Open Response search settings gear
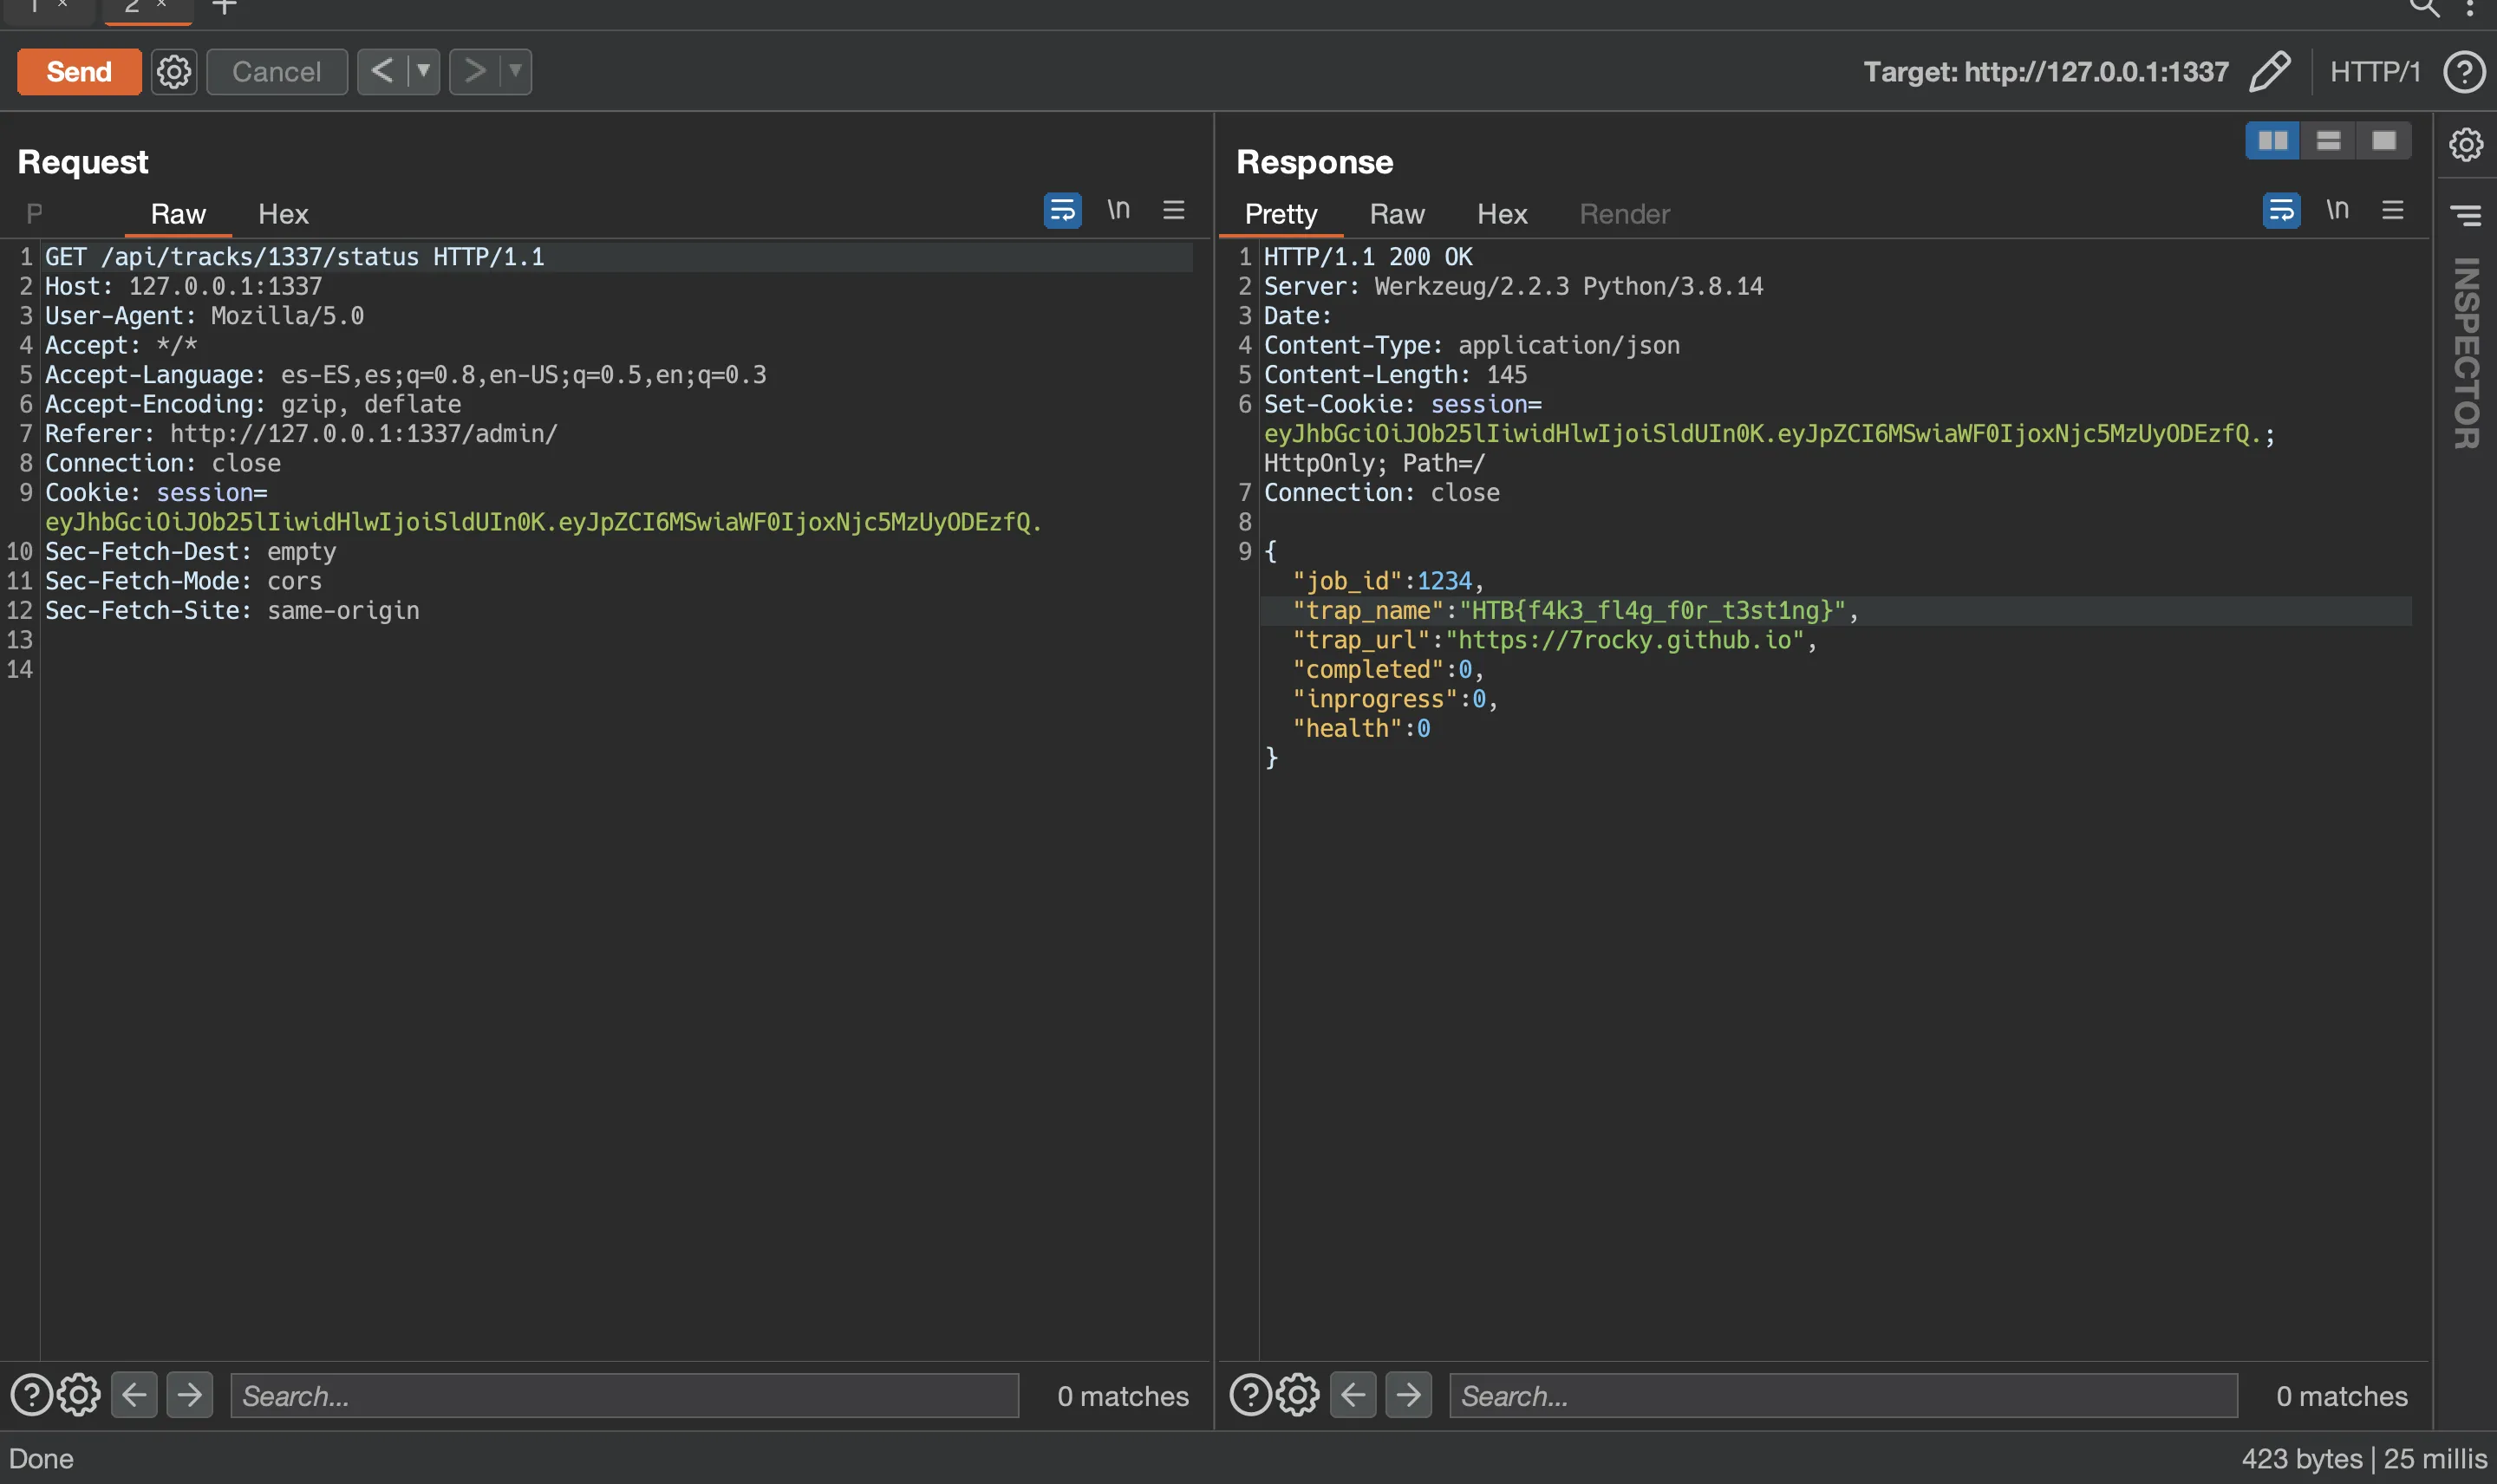Screen dimensions: 2497x1484 click(x=1298, y=1395)
